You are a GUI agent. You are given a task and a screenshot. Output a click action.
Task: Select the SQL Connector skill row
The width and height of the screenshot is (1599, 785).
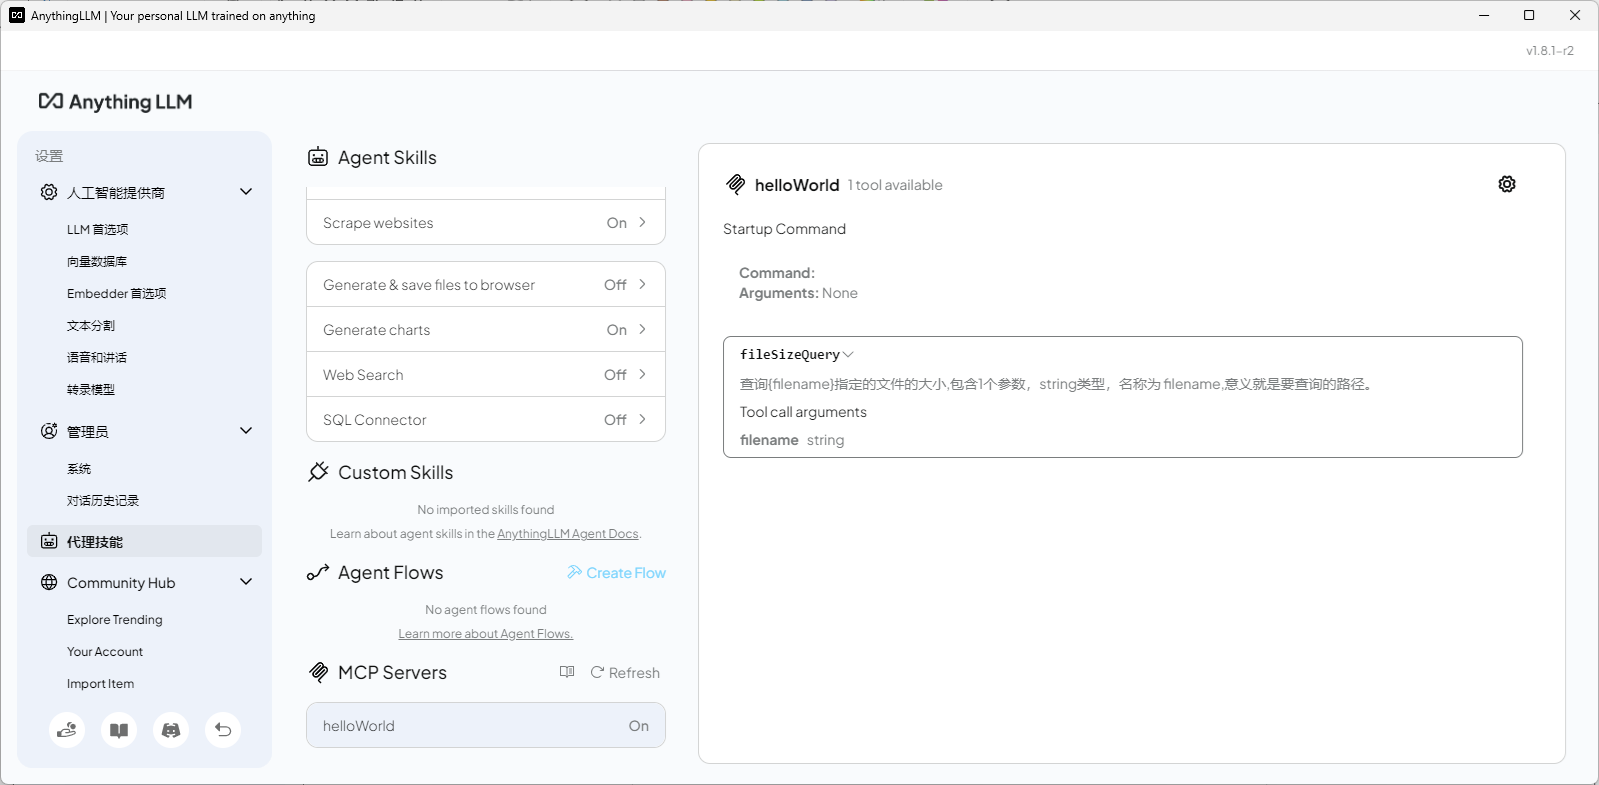coord(486,419)
